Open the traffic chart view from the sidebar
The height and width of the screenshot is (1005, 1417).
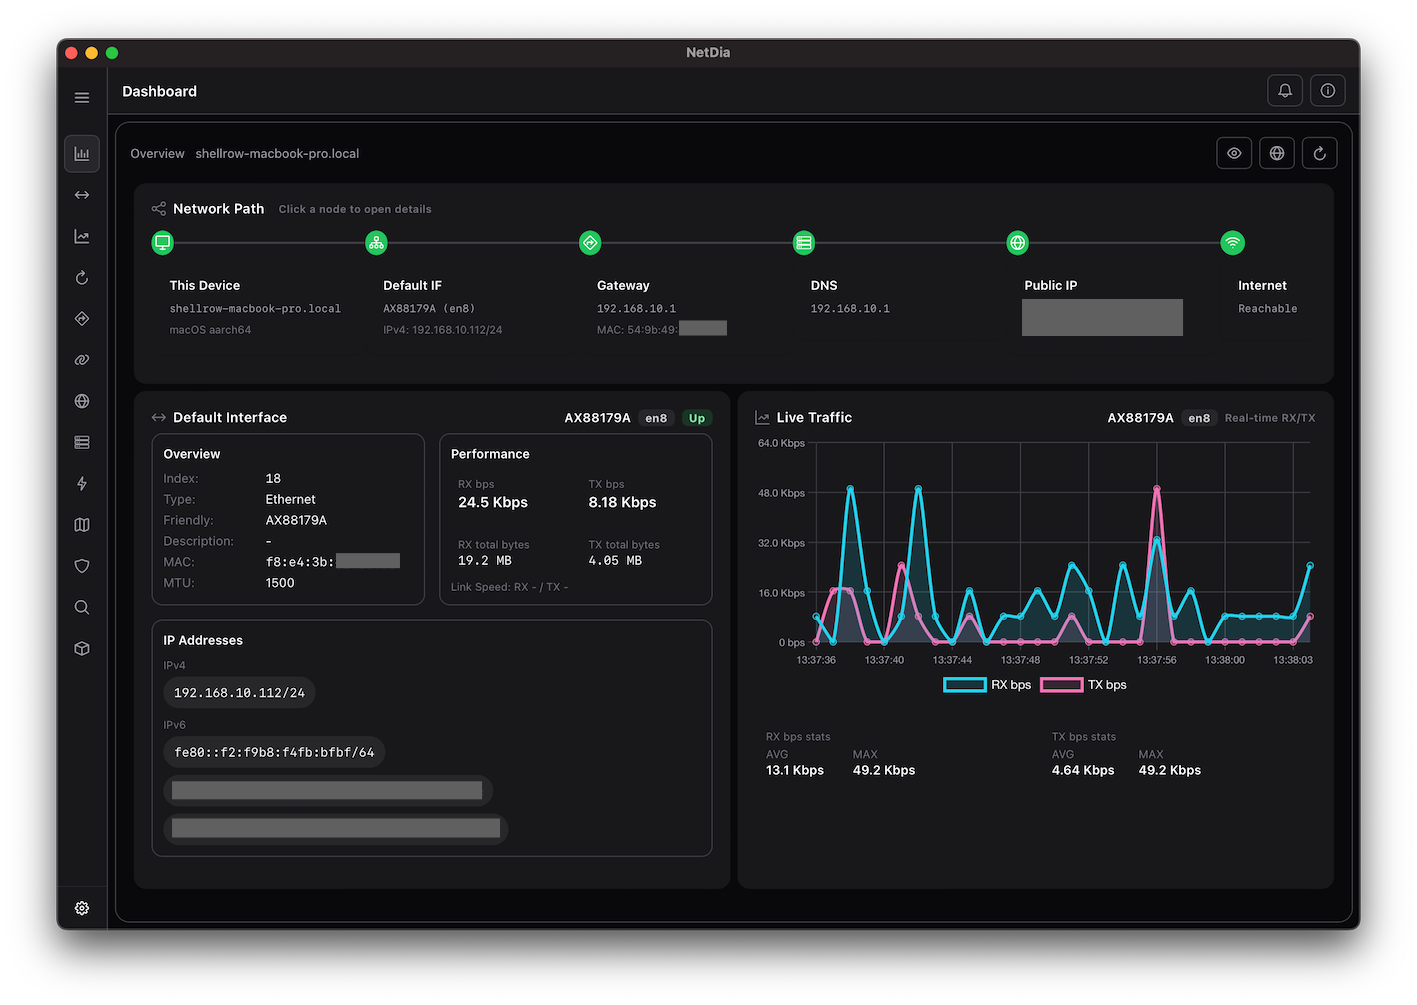pyautogui.click(x=82, y=236)
